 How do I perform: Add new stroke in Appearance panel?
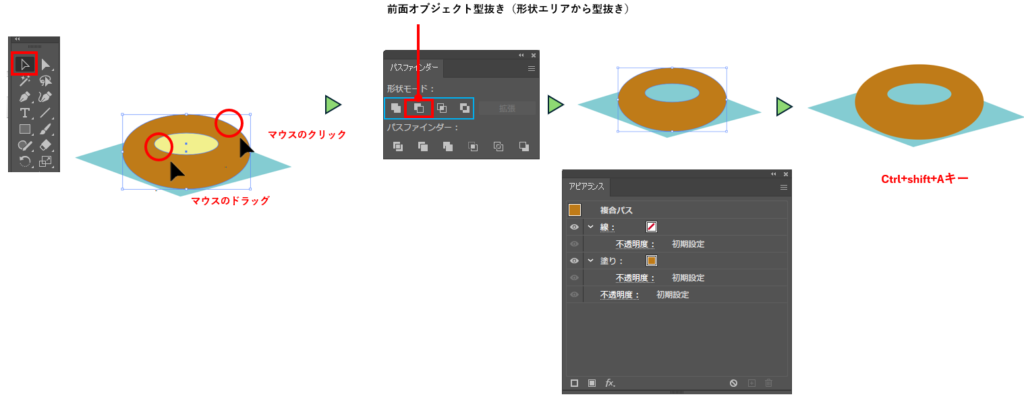point(574,383)
